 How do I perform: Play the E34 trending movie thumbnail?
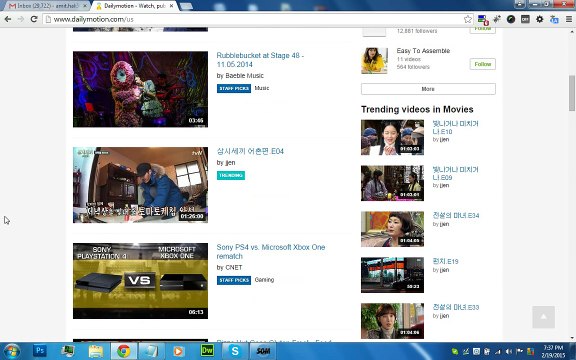tap(392, 229)
